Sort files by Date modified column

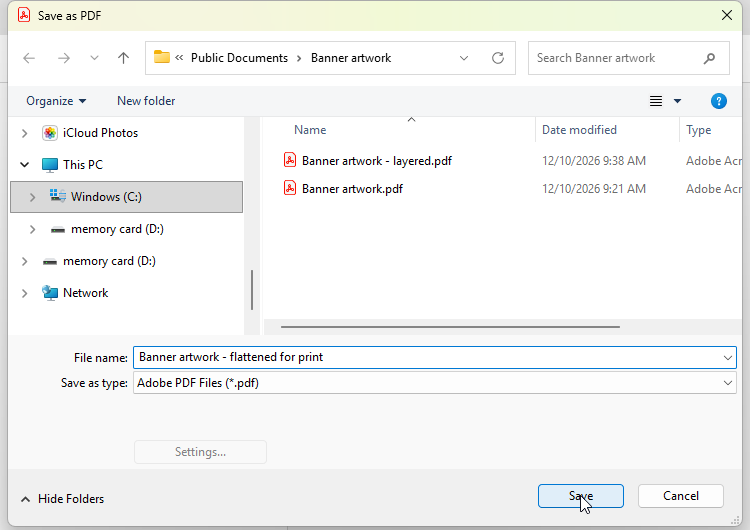coord(579,130)
